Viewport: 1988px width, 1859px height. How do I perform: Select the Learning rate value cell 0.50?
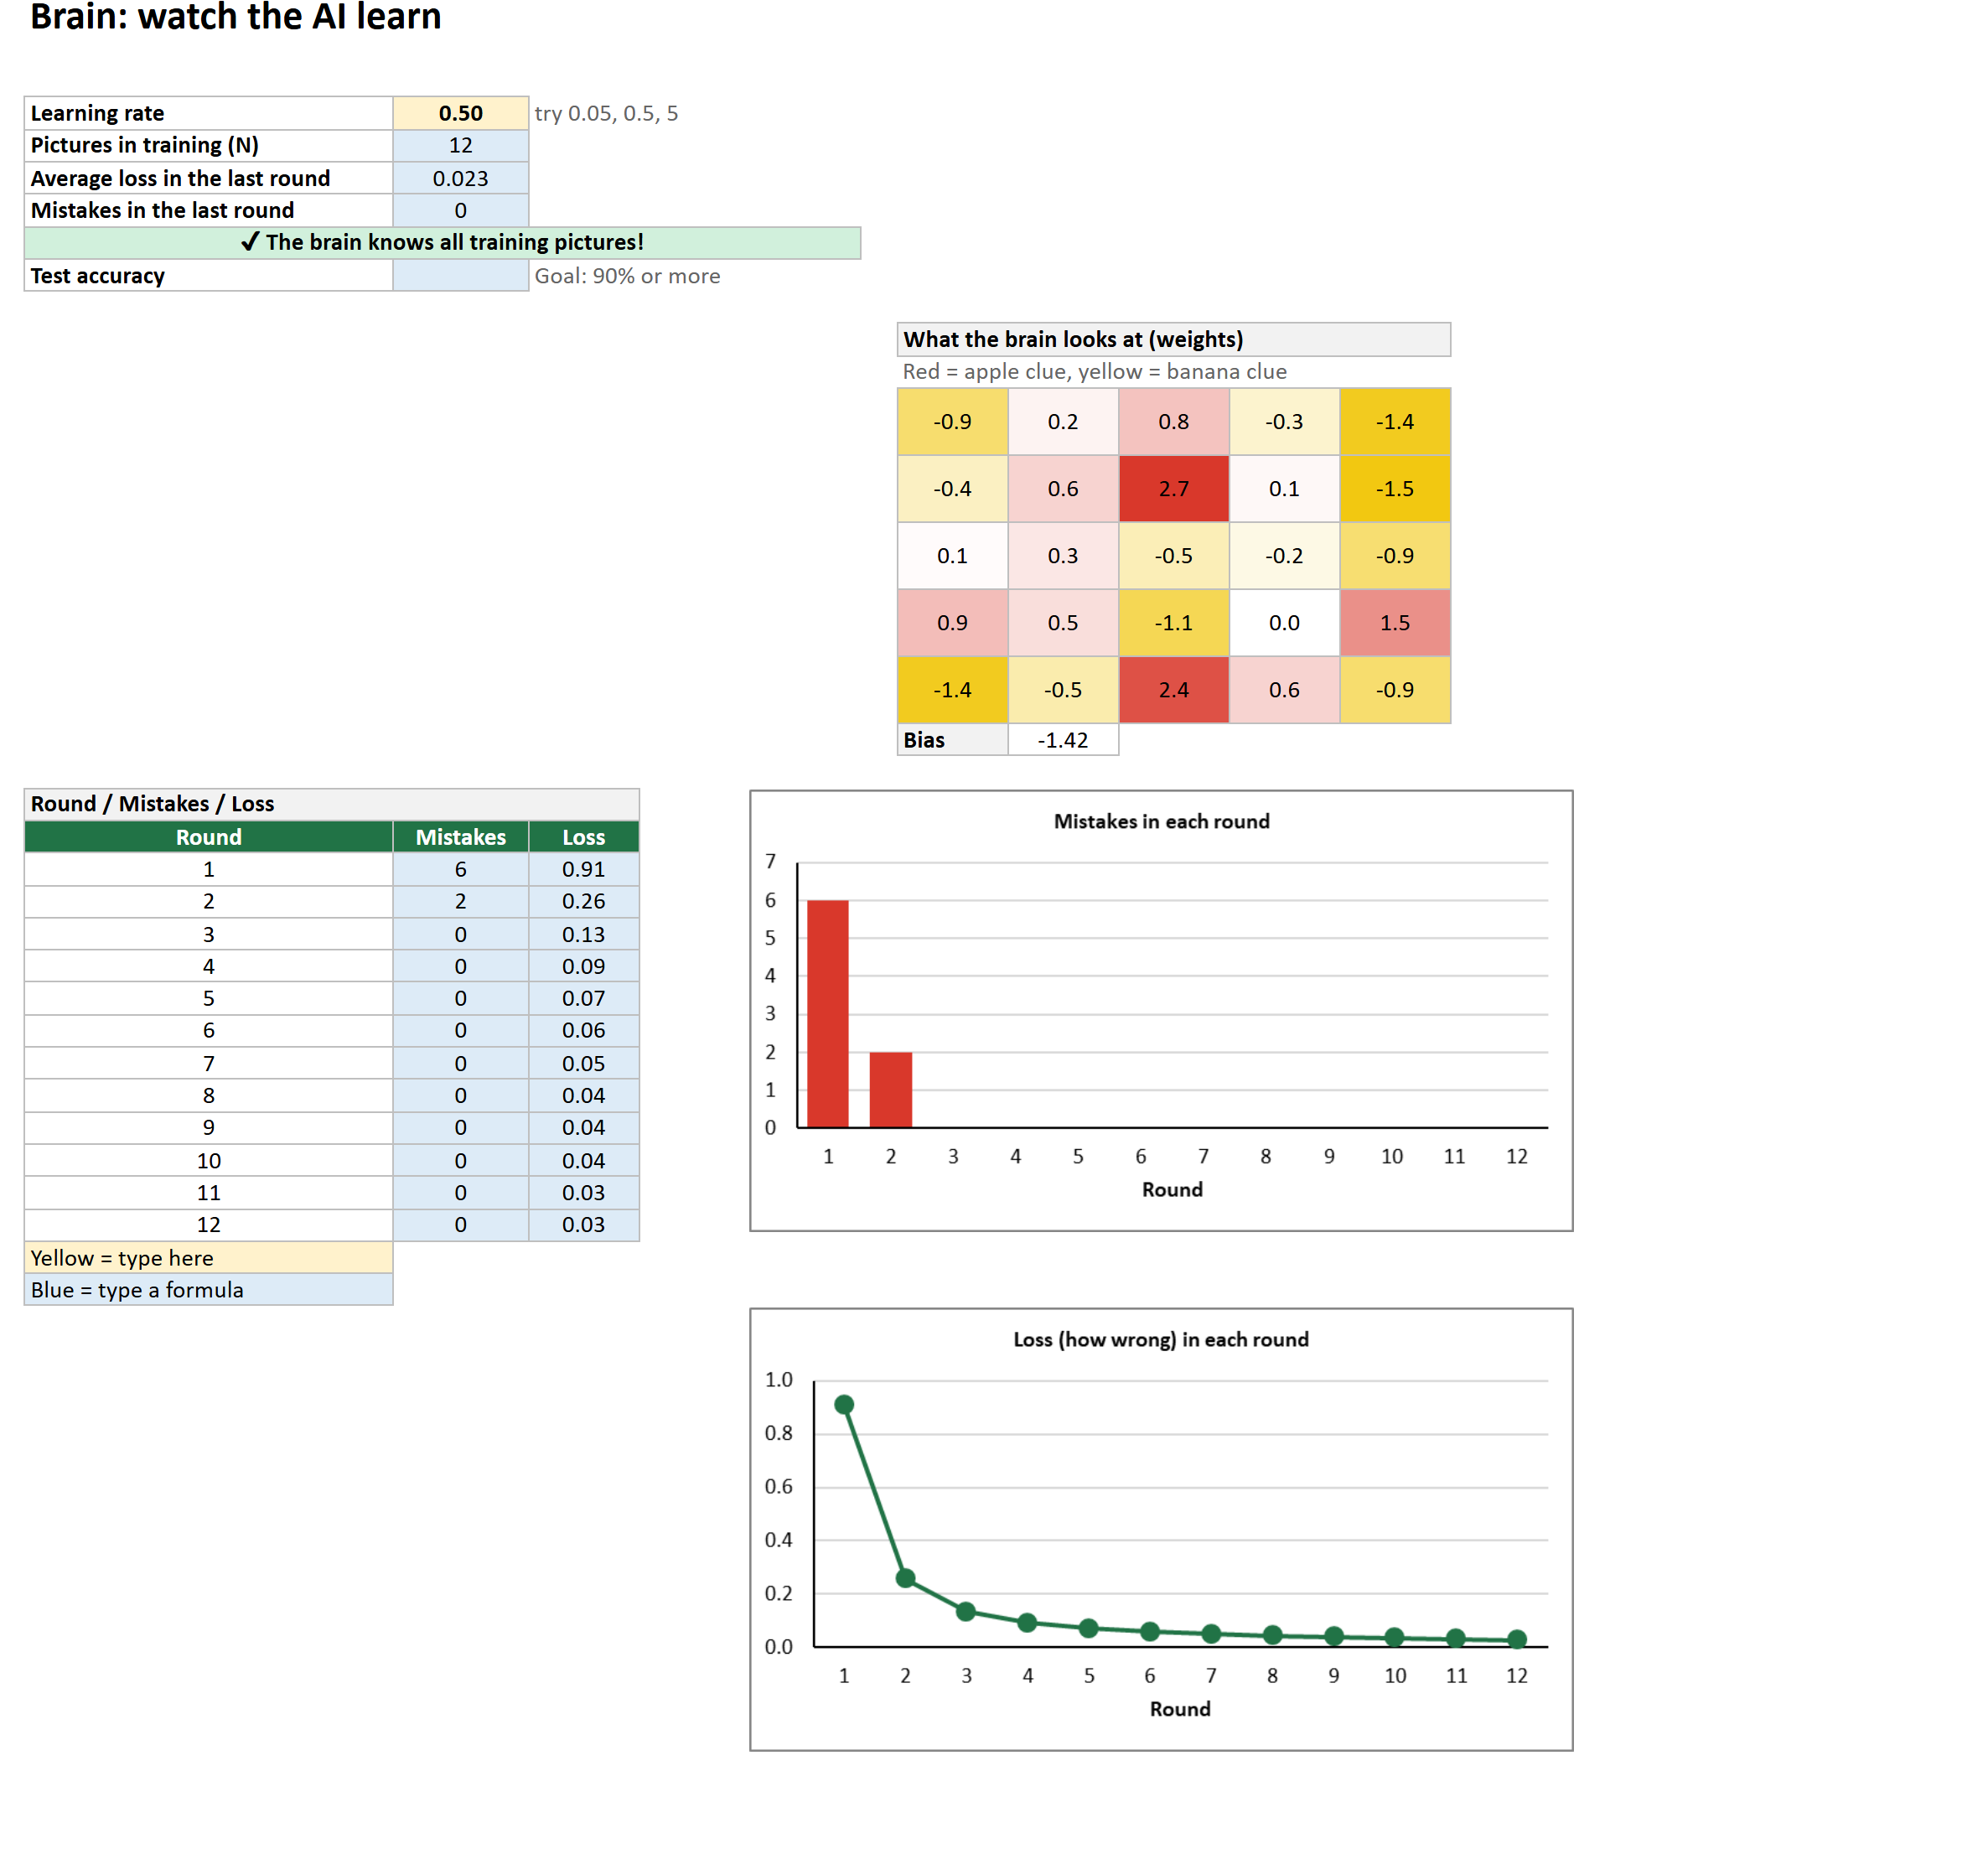[x=460, y=113]
